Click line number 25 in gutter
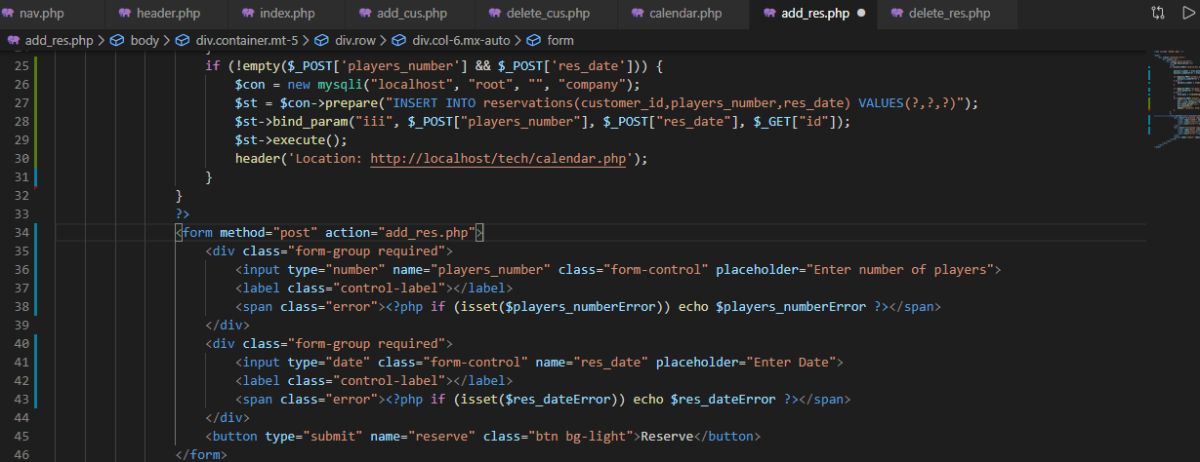This screenshot has height=462, width=1200. click(23, 64)
